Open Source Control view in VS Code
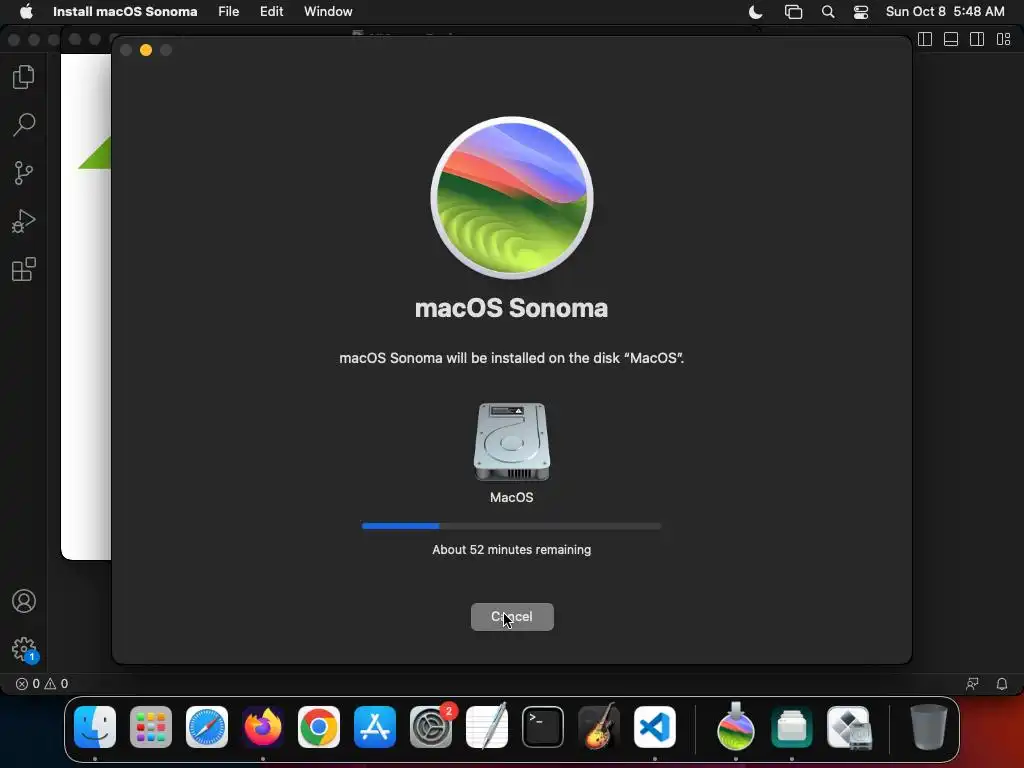This screenshot has height=768, width=1024. 24,173
